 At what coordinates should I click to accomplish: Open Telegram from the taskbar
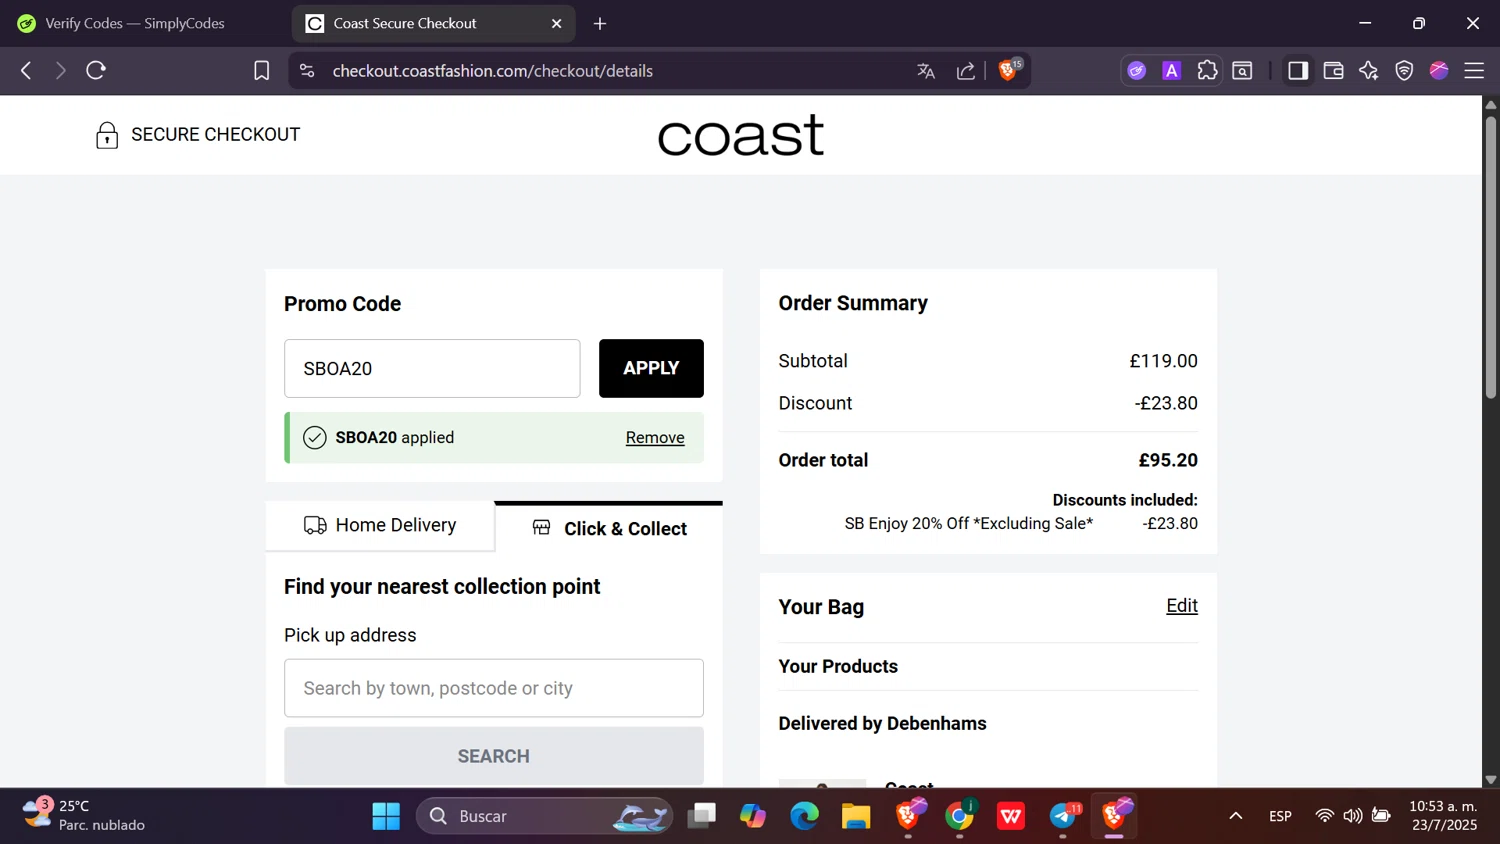tap(1064, 816)
